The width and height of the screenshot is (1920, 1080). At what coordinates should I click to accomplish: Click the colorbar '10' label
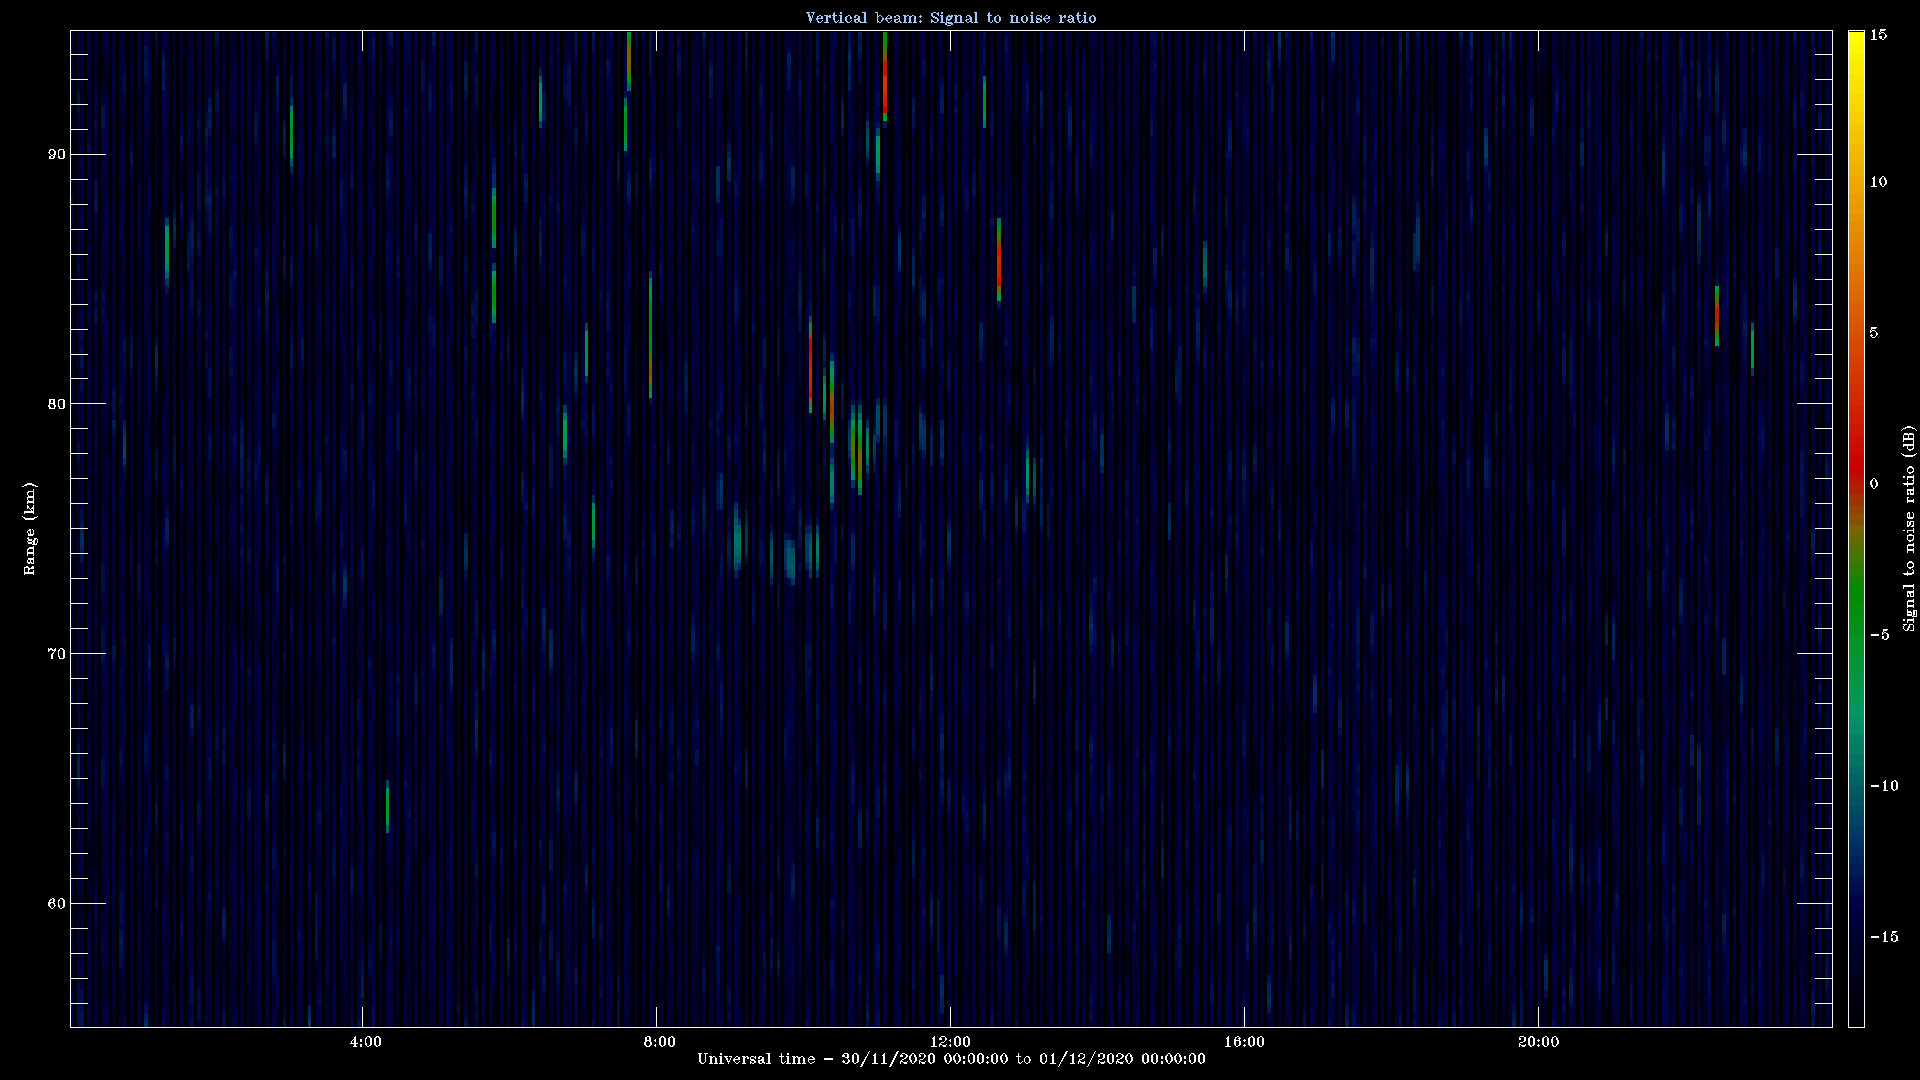(x=1878, y=182)
